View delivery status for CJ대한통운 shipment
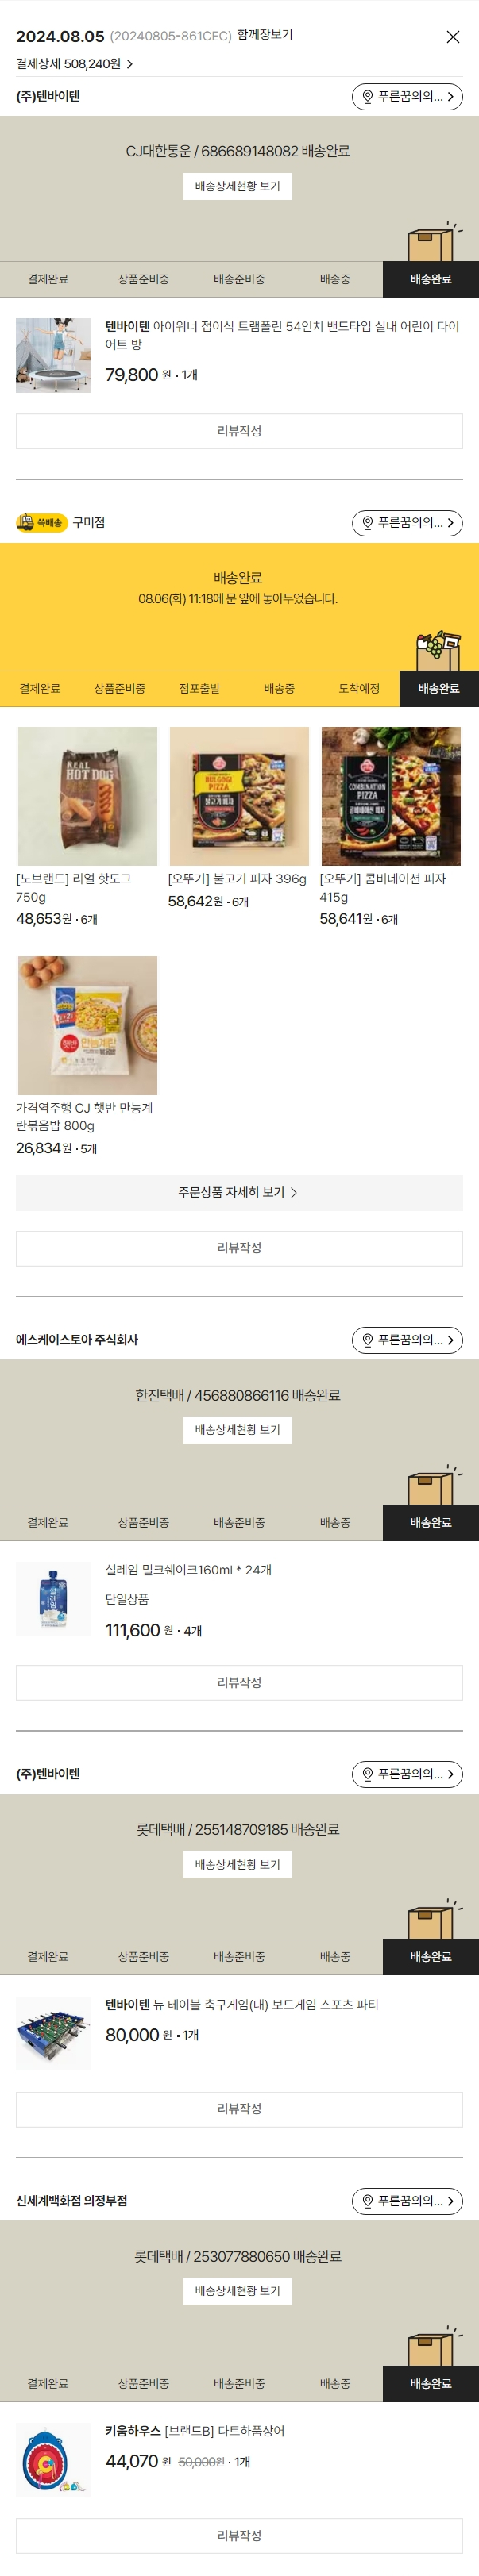Image resolution: width=479 pixels, height=2576 pixels. pyautogui.click(x=238, y=187)
